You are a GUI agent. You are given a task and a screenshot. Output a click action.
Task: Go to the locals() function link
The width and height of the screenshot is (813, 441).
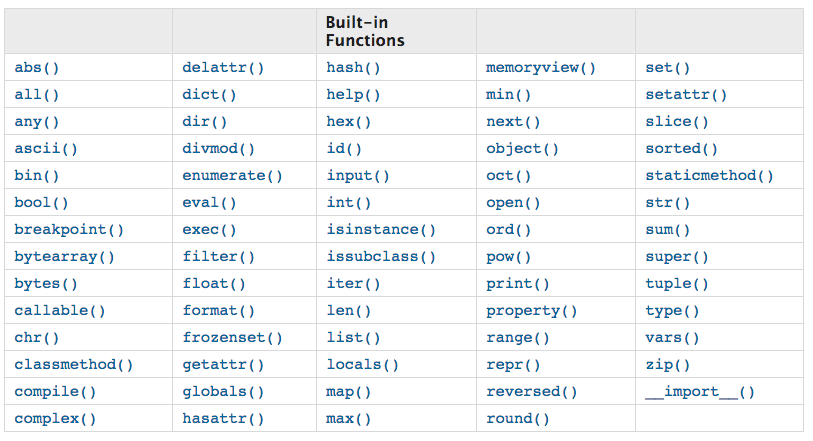click(x=362, y=365)
